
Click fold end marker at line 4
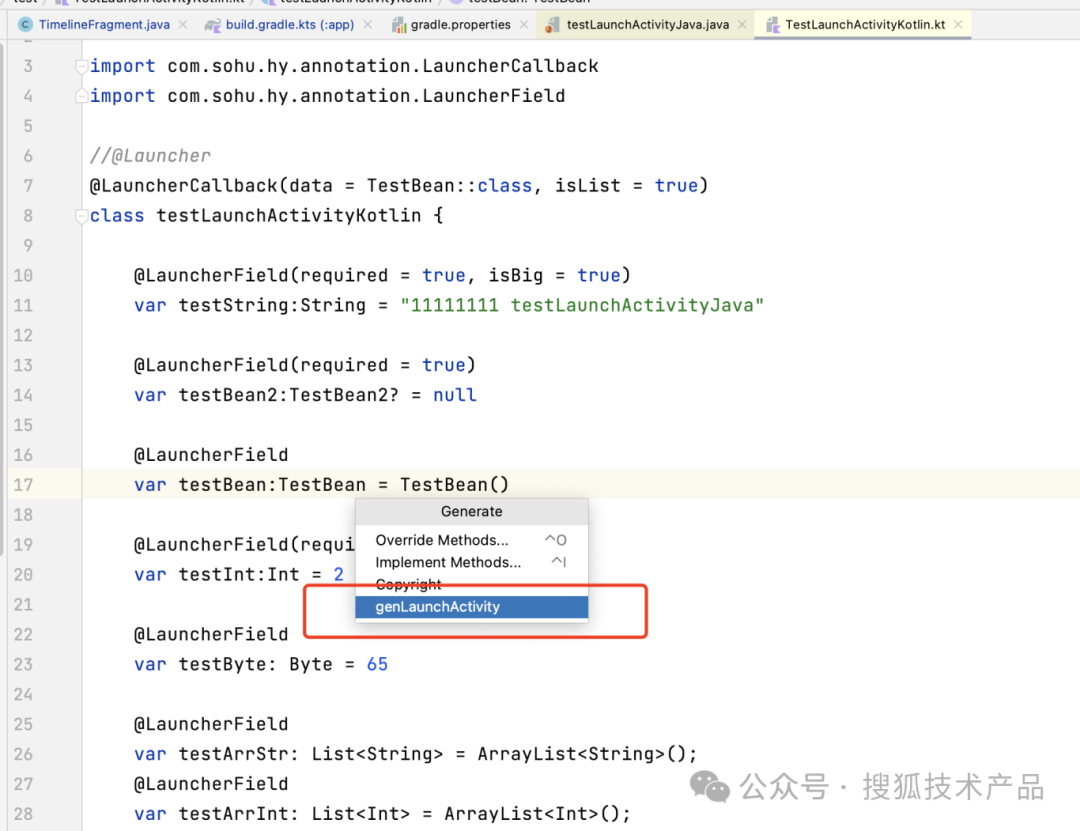point(82,96)
